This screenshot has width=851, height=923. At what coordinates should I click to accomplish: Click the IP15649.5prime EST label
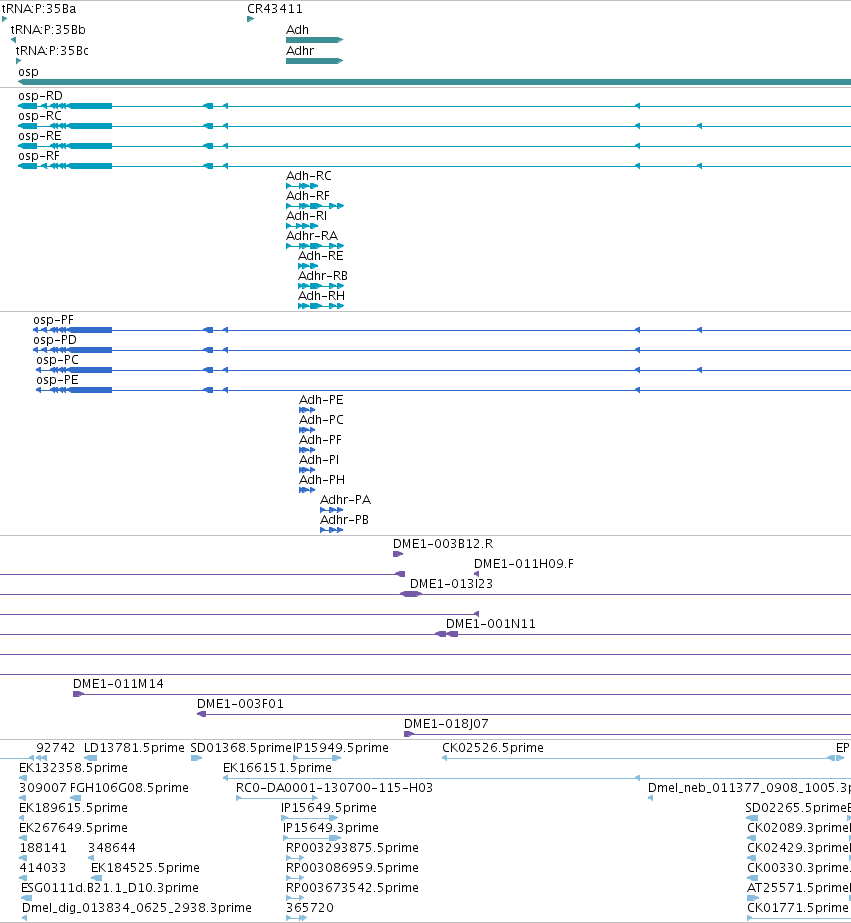(x=329, y=808)
